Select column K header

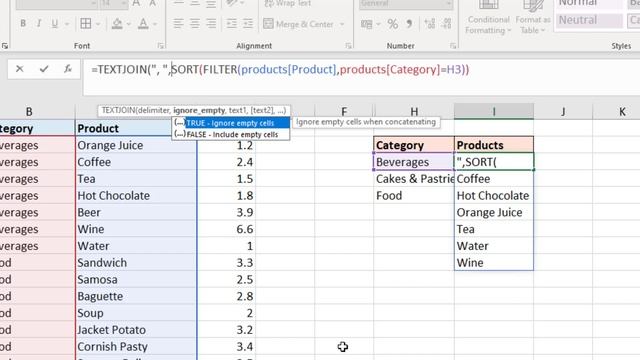pos(622,111)
